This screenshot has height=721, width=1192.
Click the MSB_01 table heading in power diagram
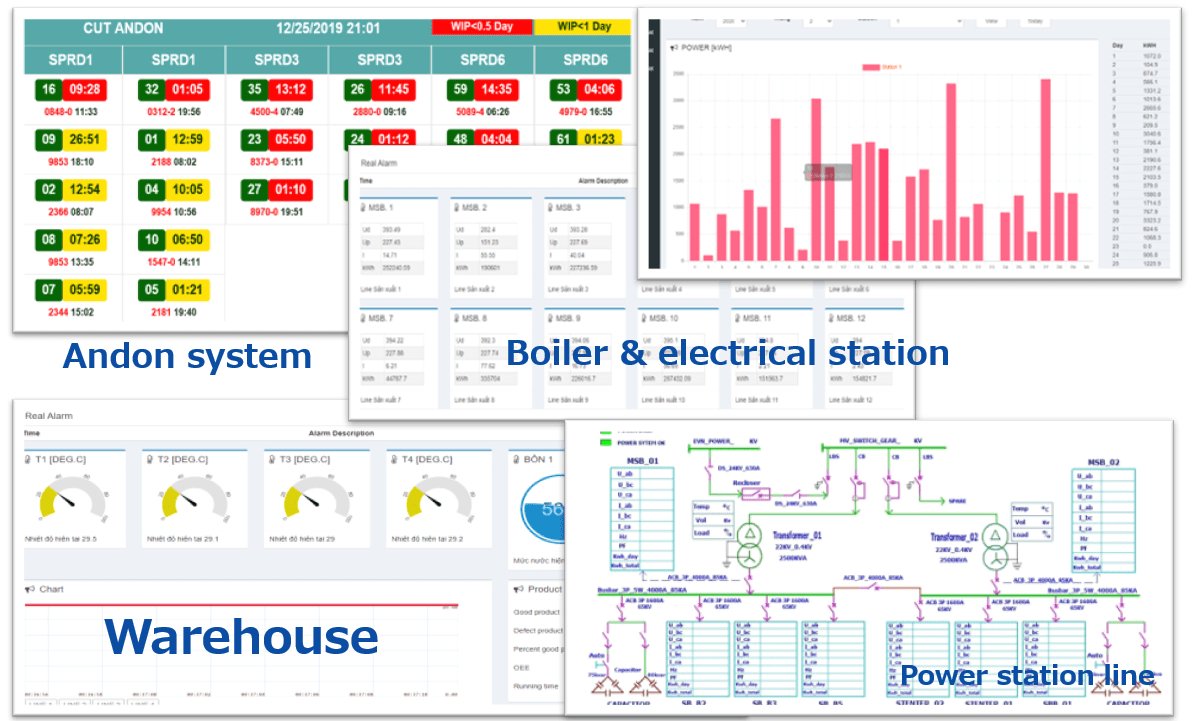(x=642, y=461)
